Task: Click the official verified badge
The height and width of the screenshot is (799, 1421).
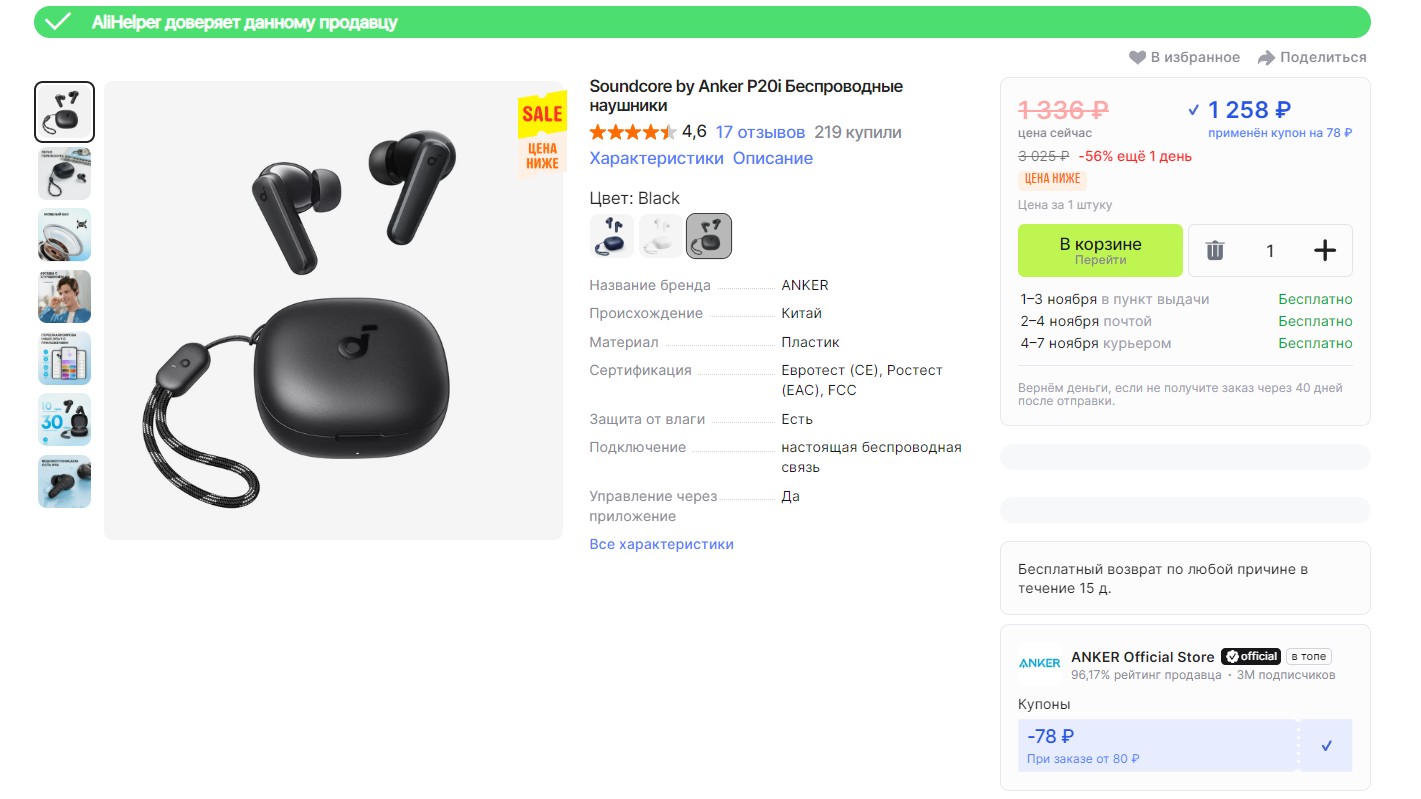Action: click(x=1251, y=657)
